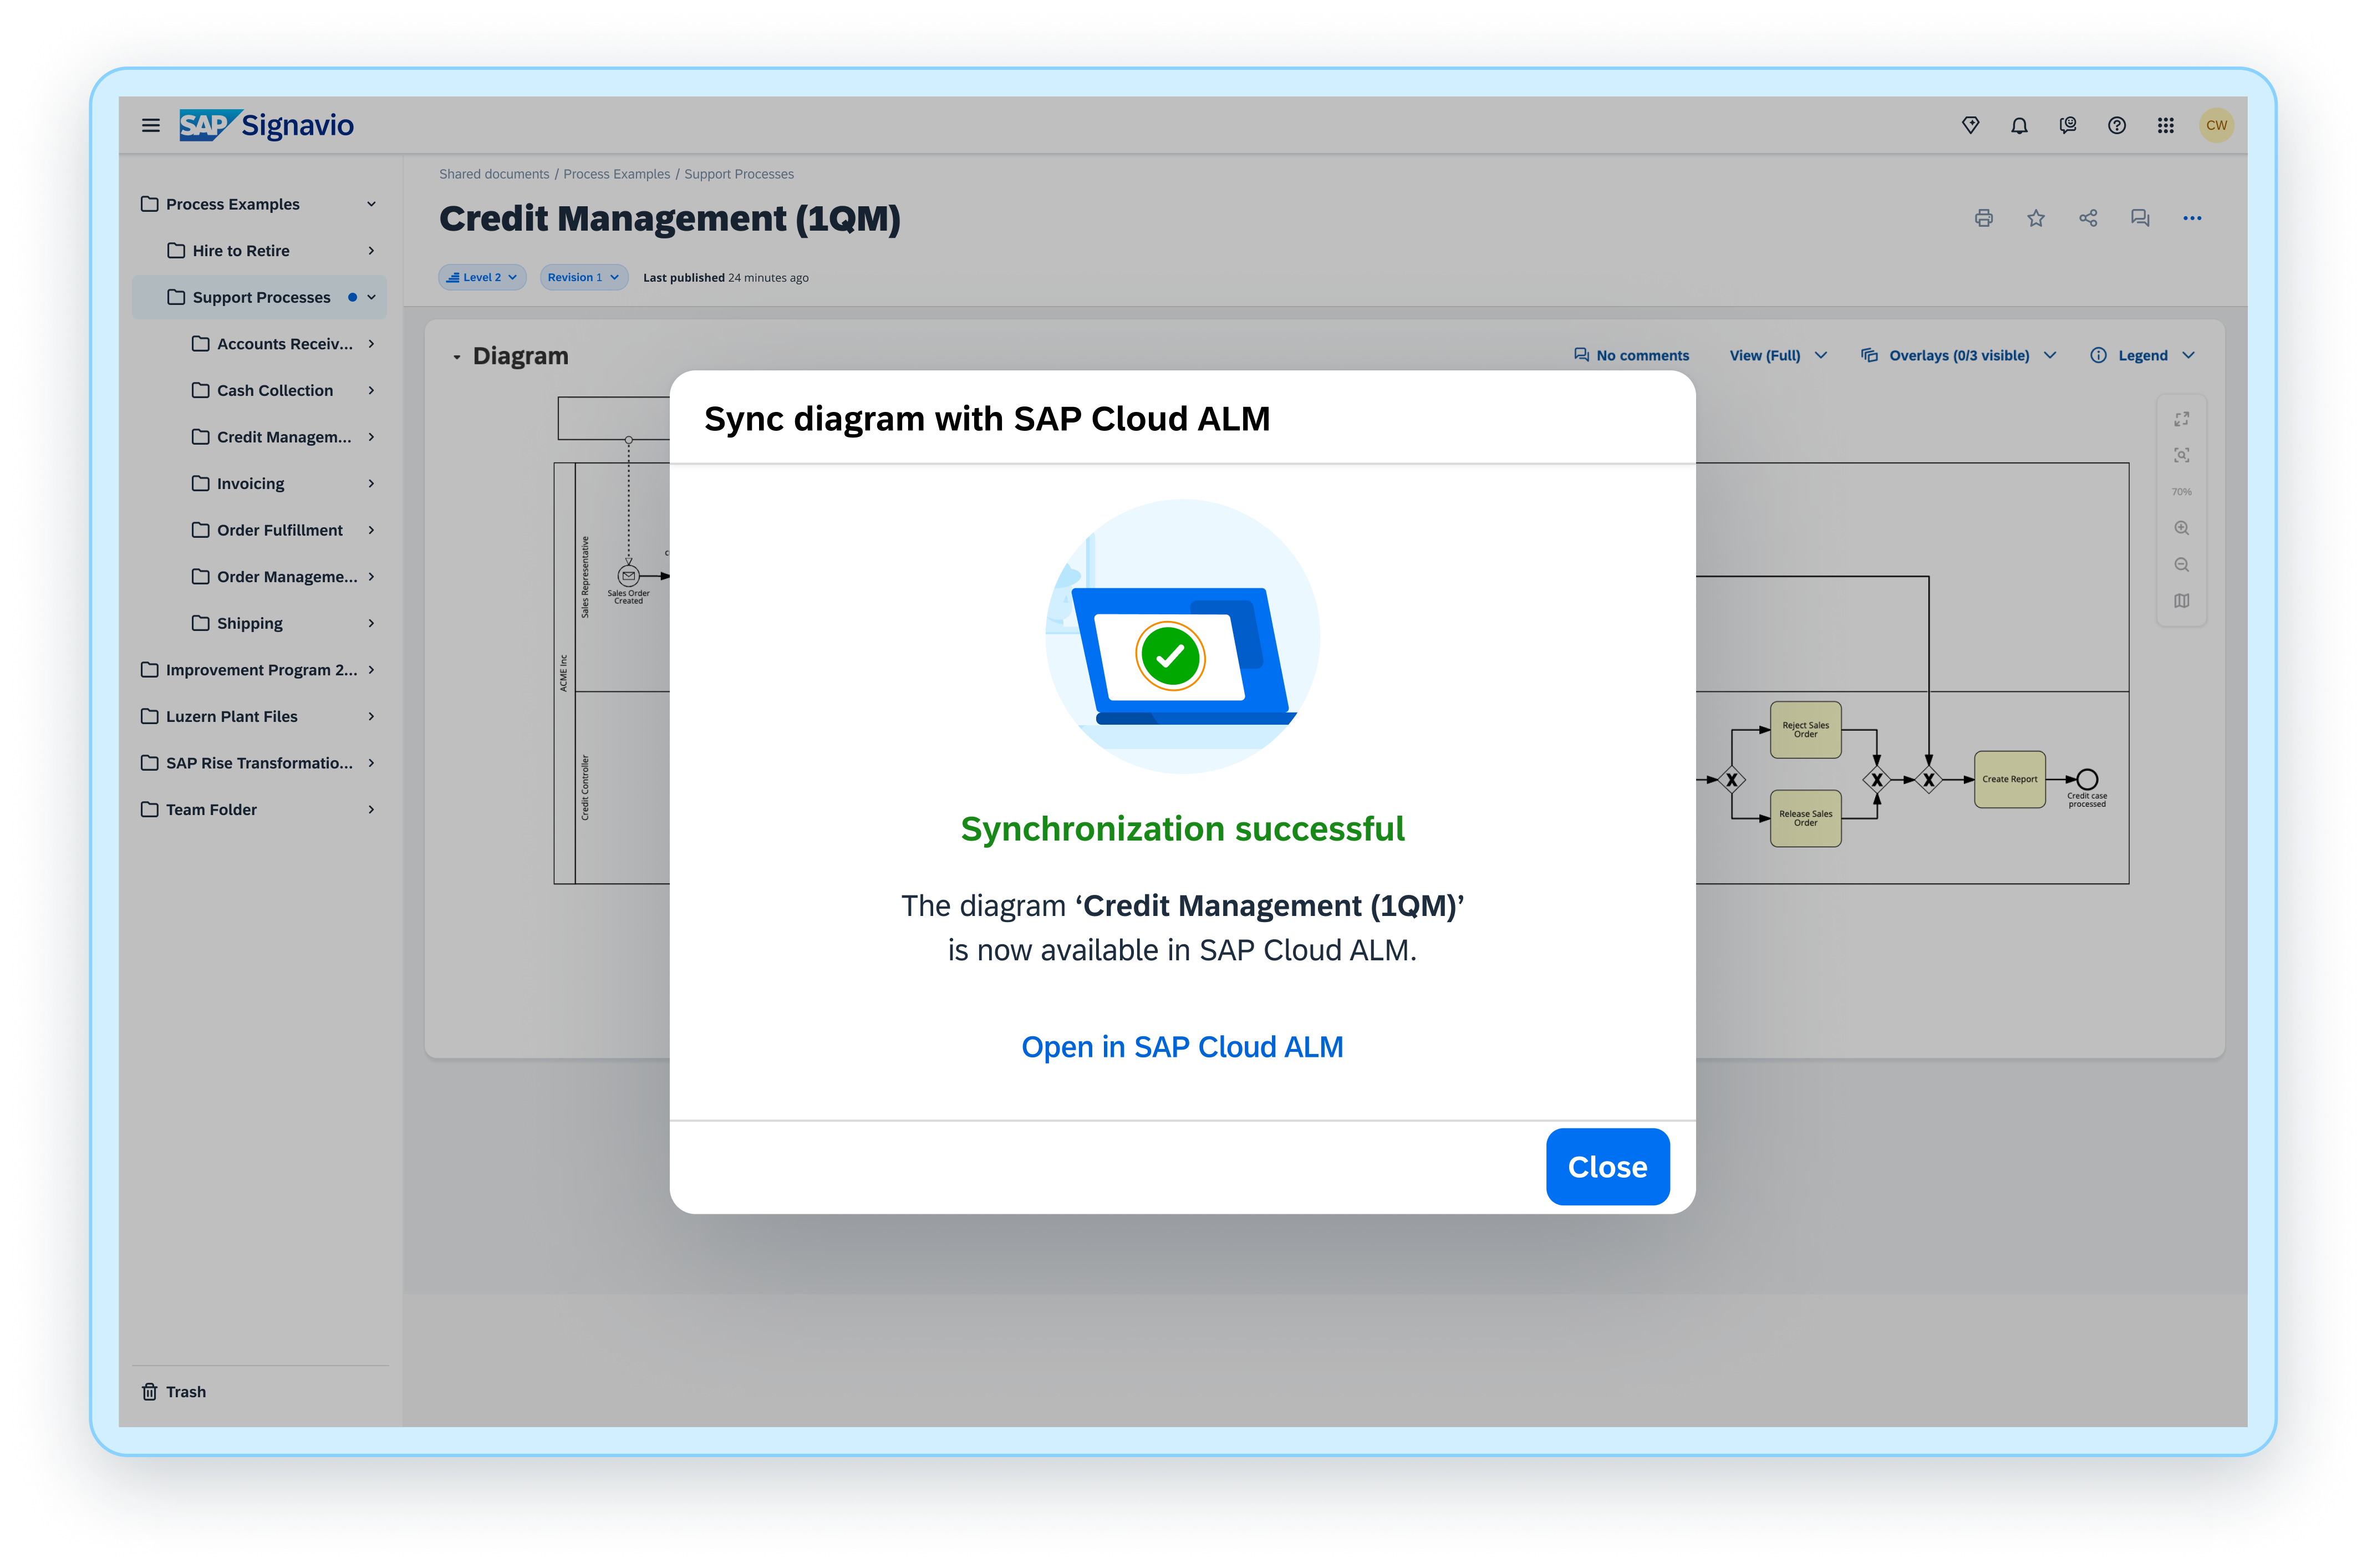Open the diagram minimap overview
The width and height of the screenshot is (2367, 1568).
point(2182,600)
